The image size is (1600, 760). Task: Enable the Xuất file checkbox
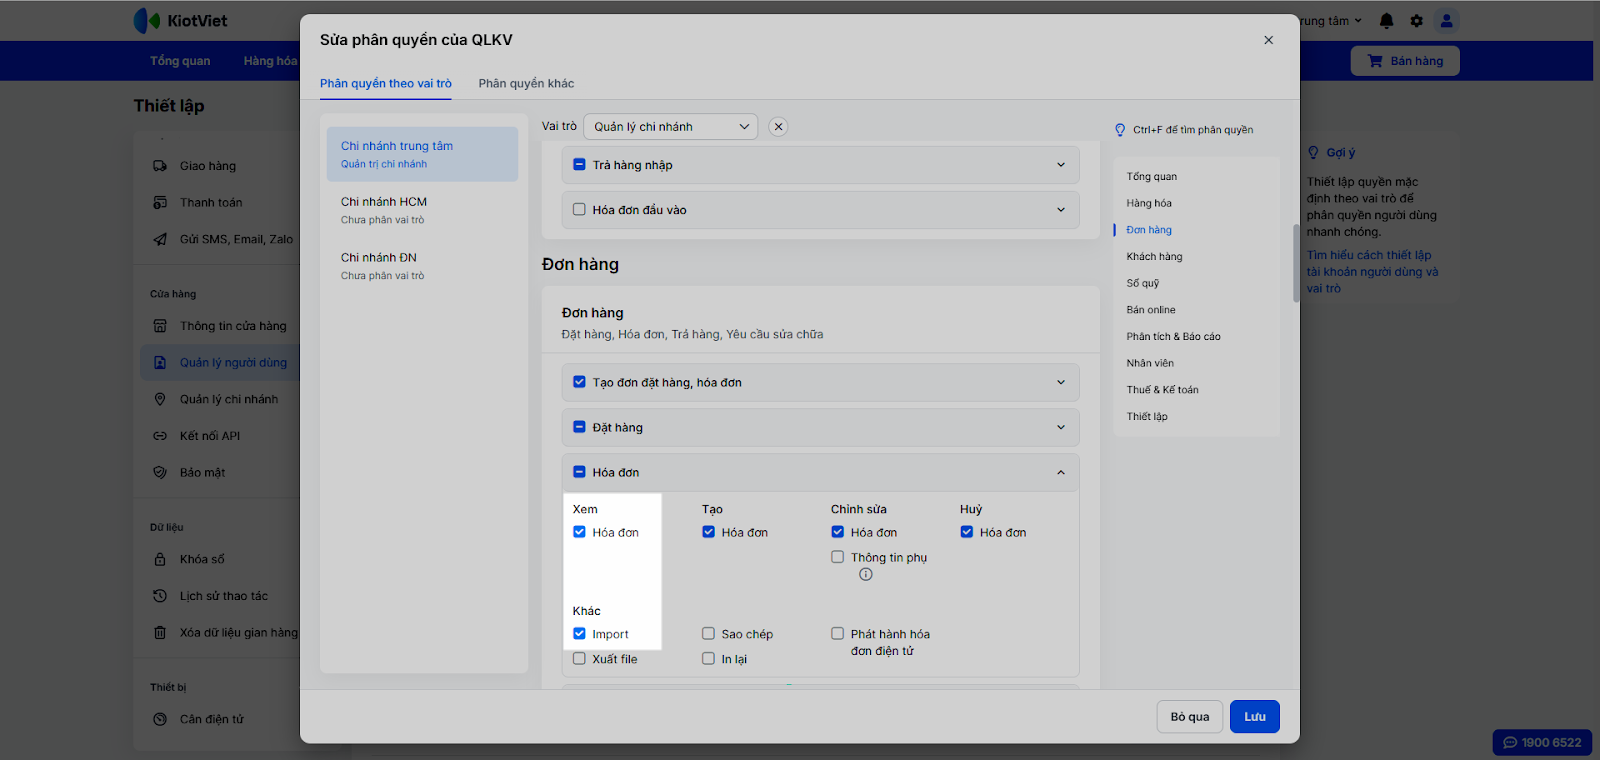(x=579, y=659)
